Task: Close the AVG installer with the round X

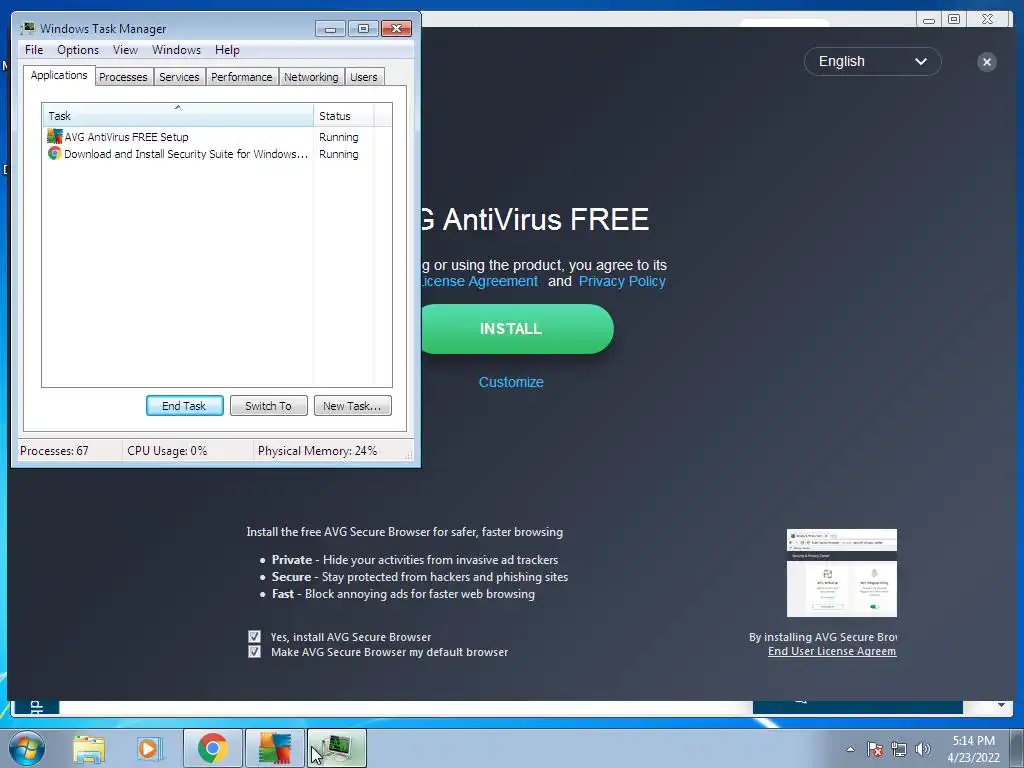Action: pyautogui.click(x=987, y=62)
